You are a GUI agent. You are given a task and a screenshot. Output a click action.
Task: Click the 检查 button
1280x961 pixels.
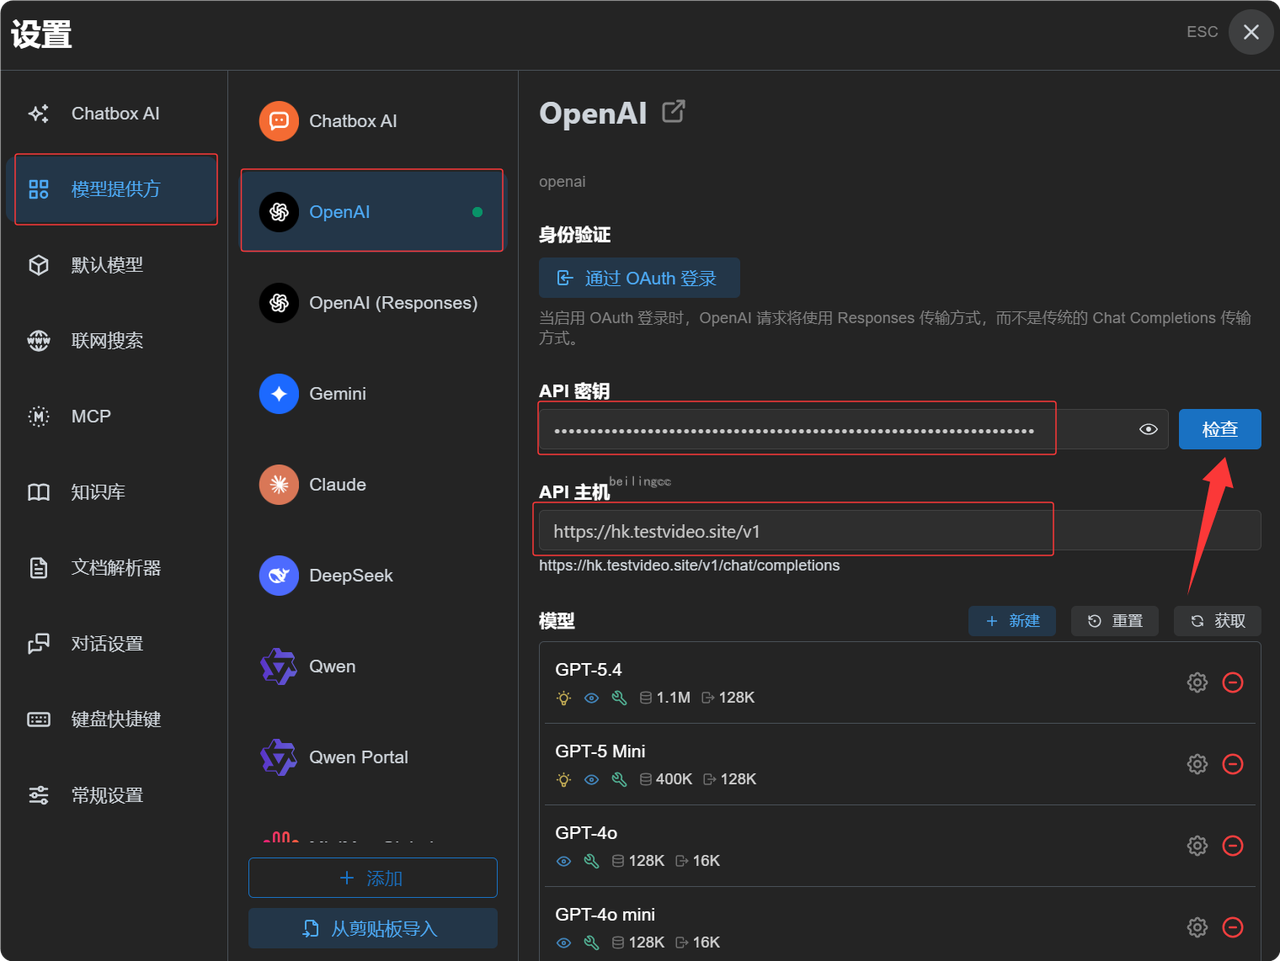point(1220,429)
